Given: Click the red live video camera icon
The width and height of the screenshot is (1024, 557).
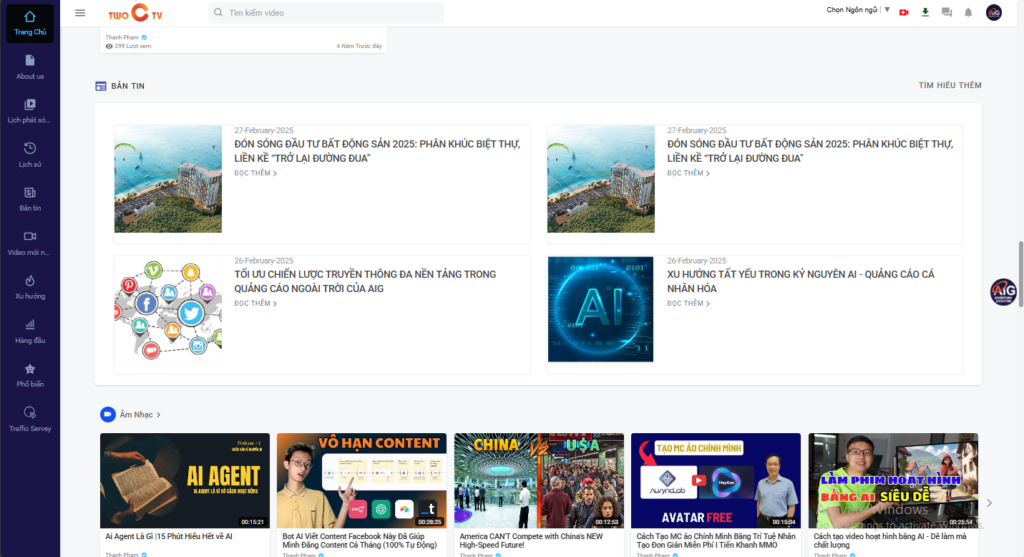Looking at the screenshot, I should (904, 12).
